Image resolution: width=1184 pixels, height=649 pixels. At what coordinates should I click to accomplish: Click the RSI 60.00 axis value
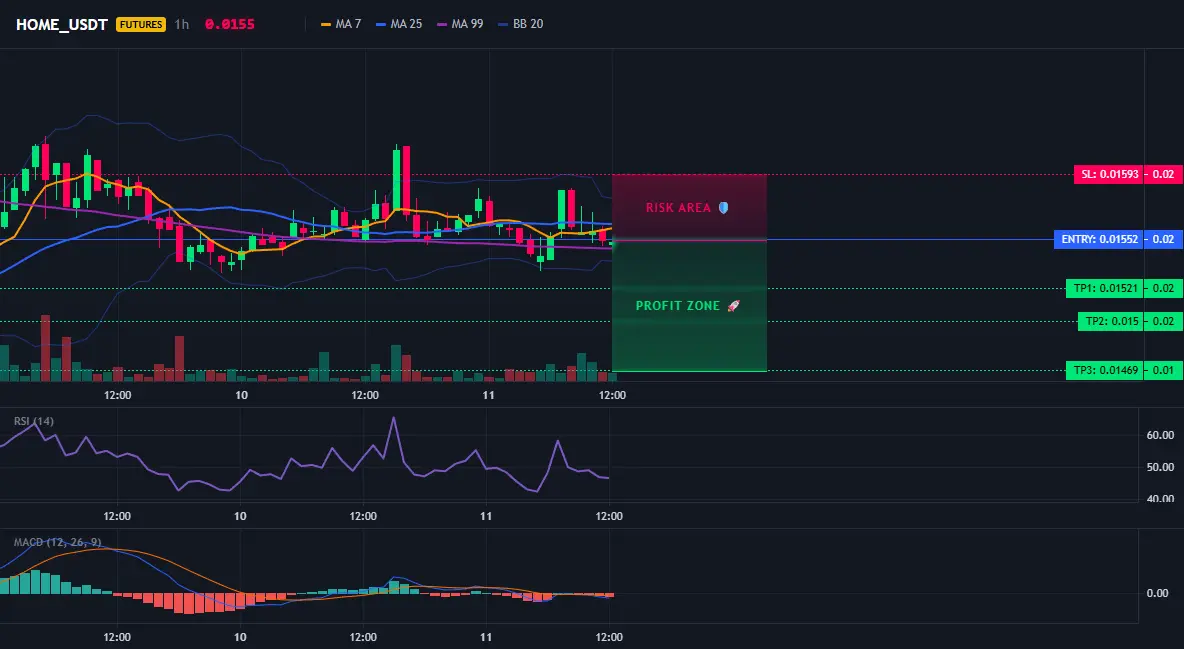pos(1161,435)
